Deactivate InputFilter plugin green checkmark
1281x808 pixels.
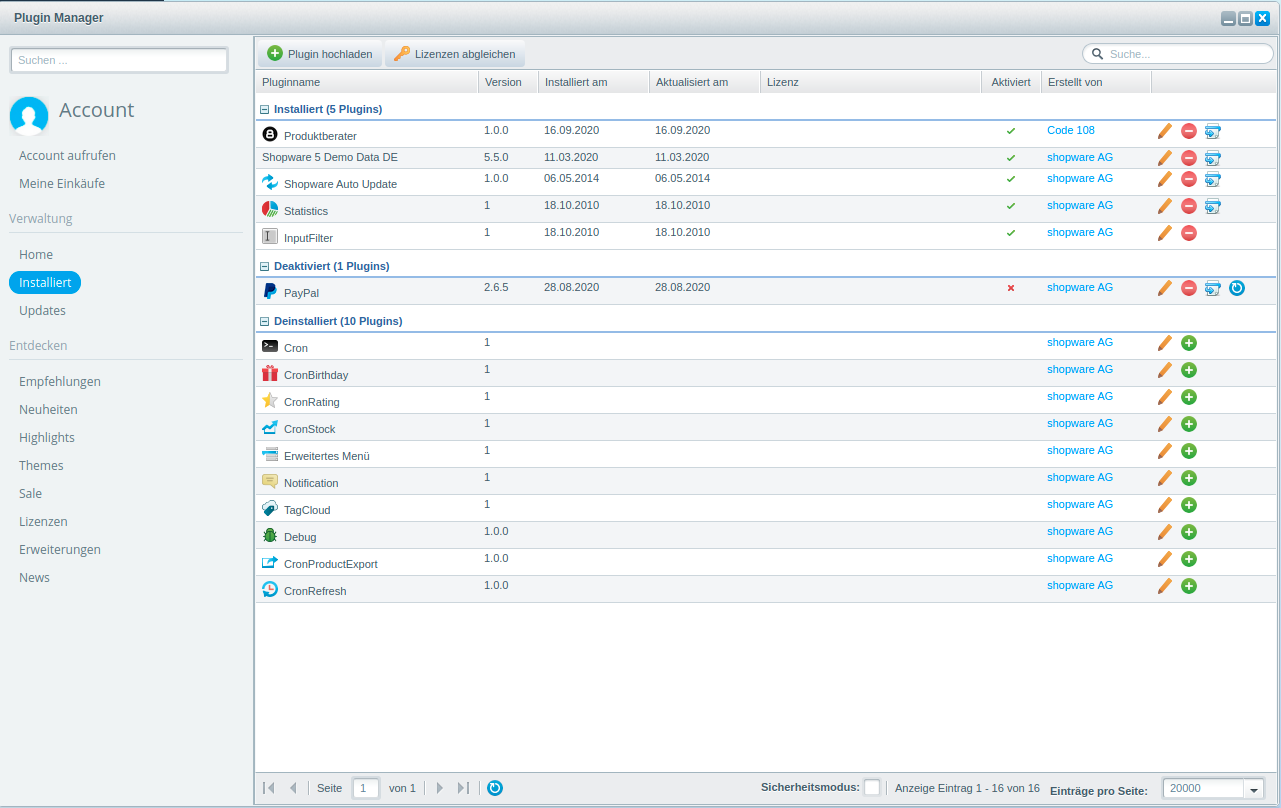point(1011,233)
